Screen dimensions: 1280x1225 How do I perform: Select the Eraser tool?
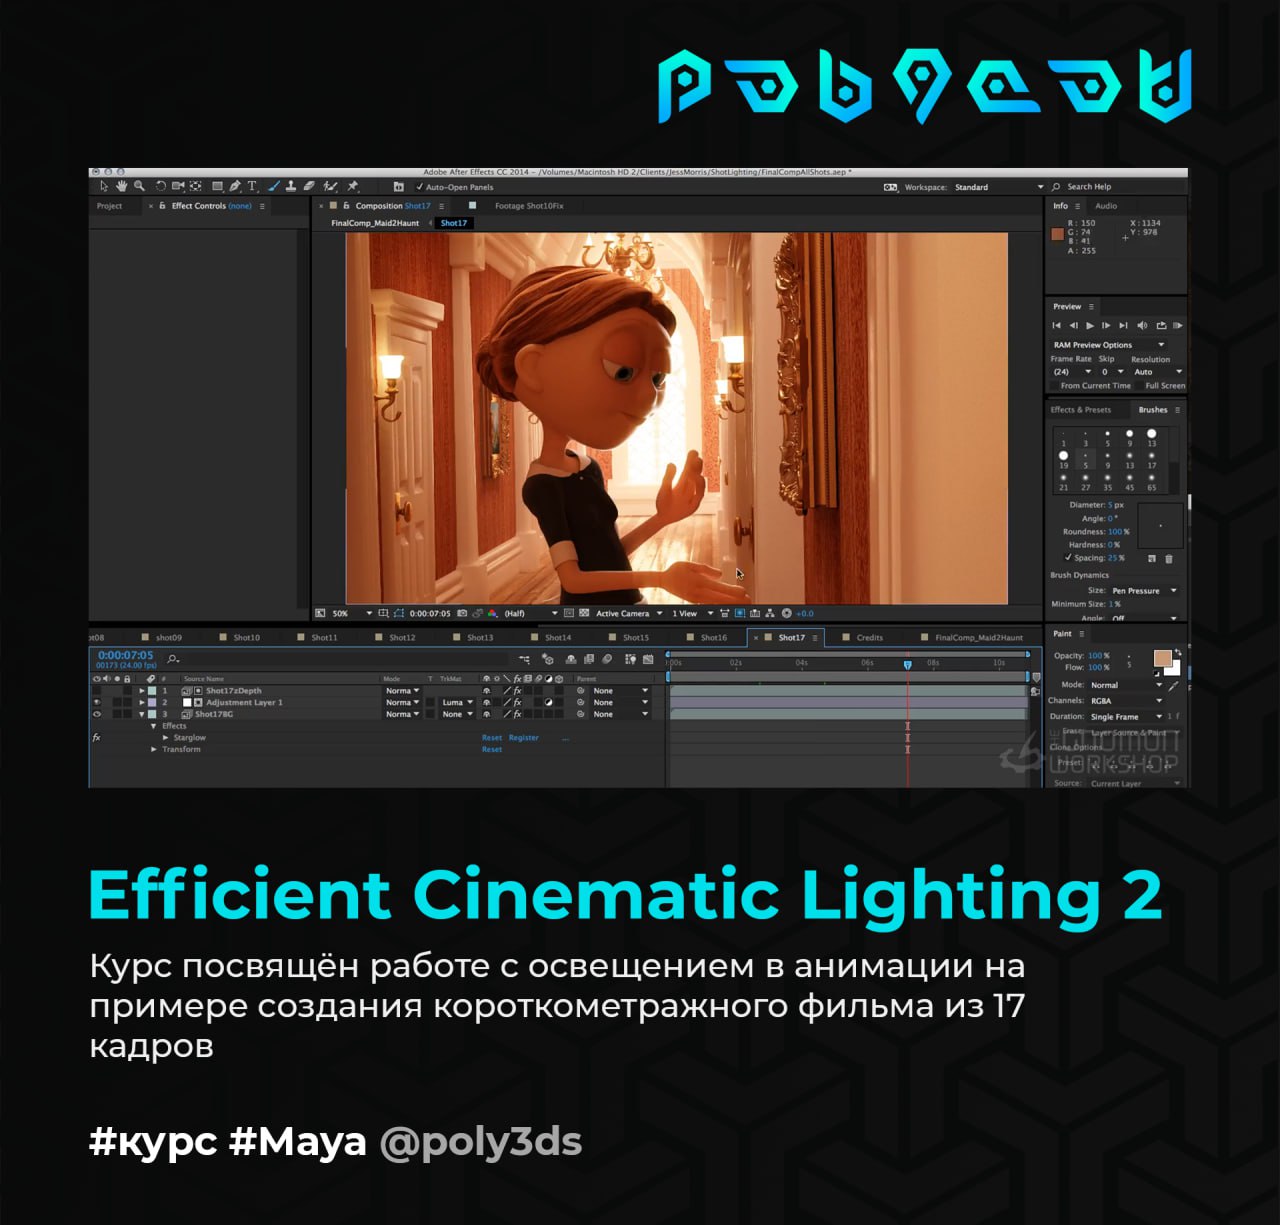coord(309,186)
